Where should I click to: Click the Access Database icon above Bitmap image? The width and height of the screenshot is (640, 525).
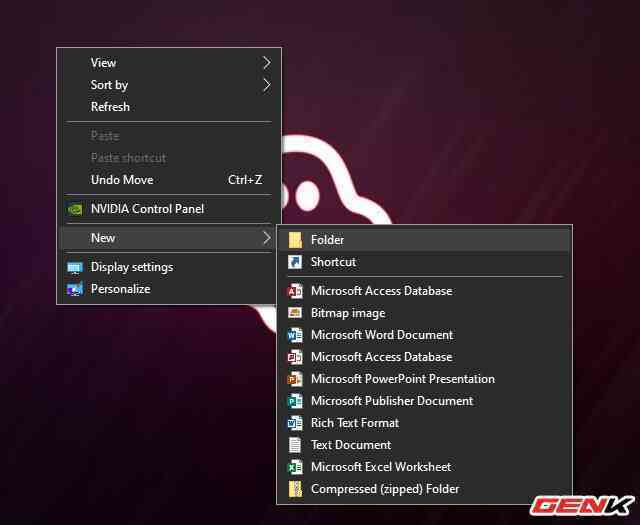295,291
